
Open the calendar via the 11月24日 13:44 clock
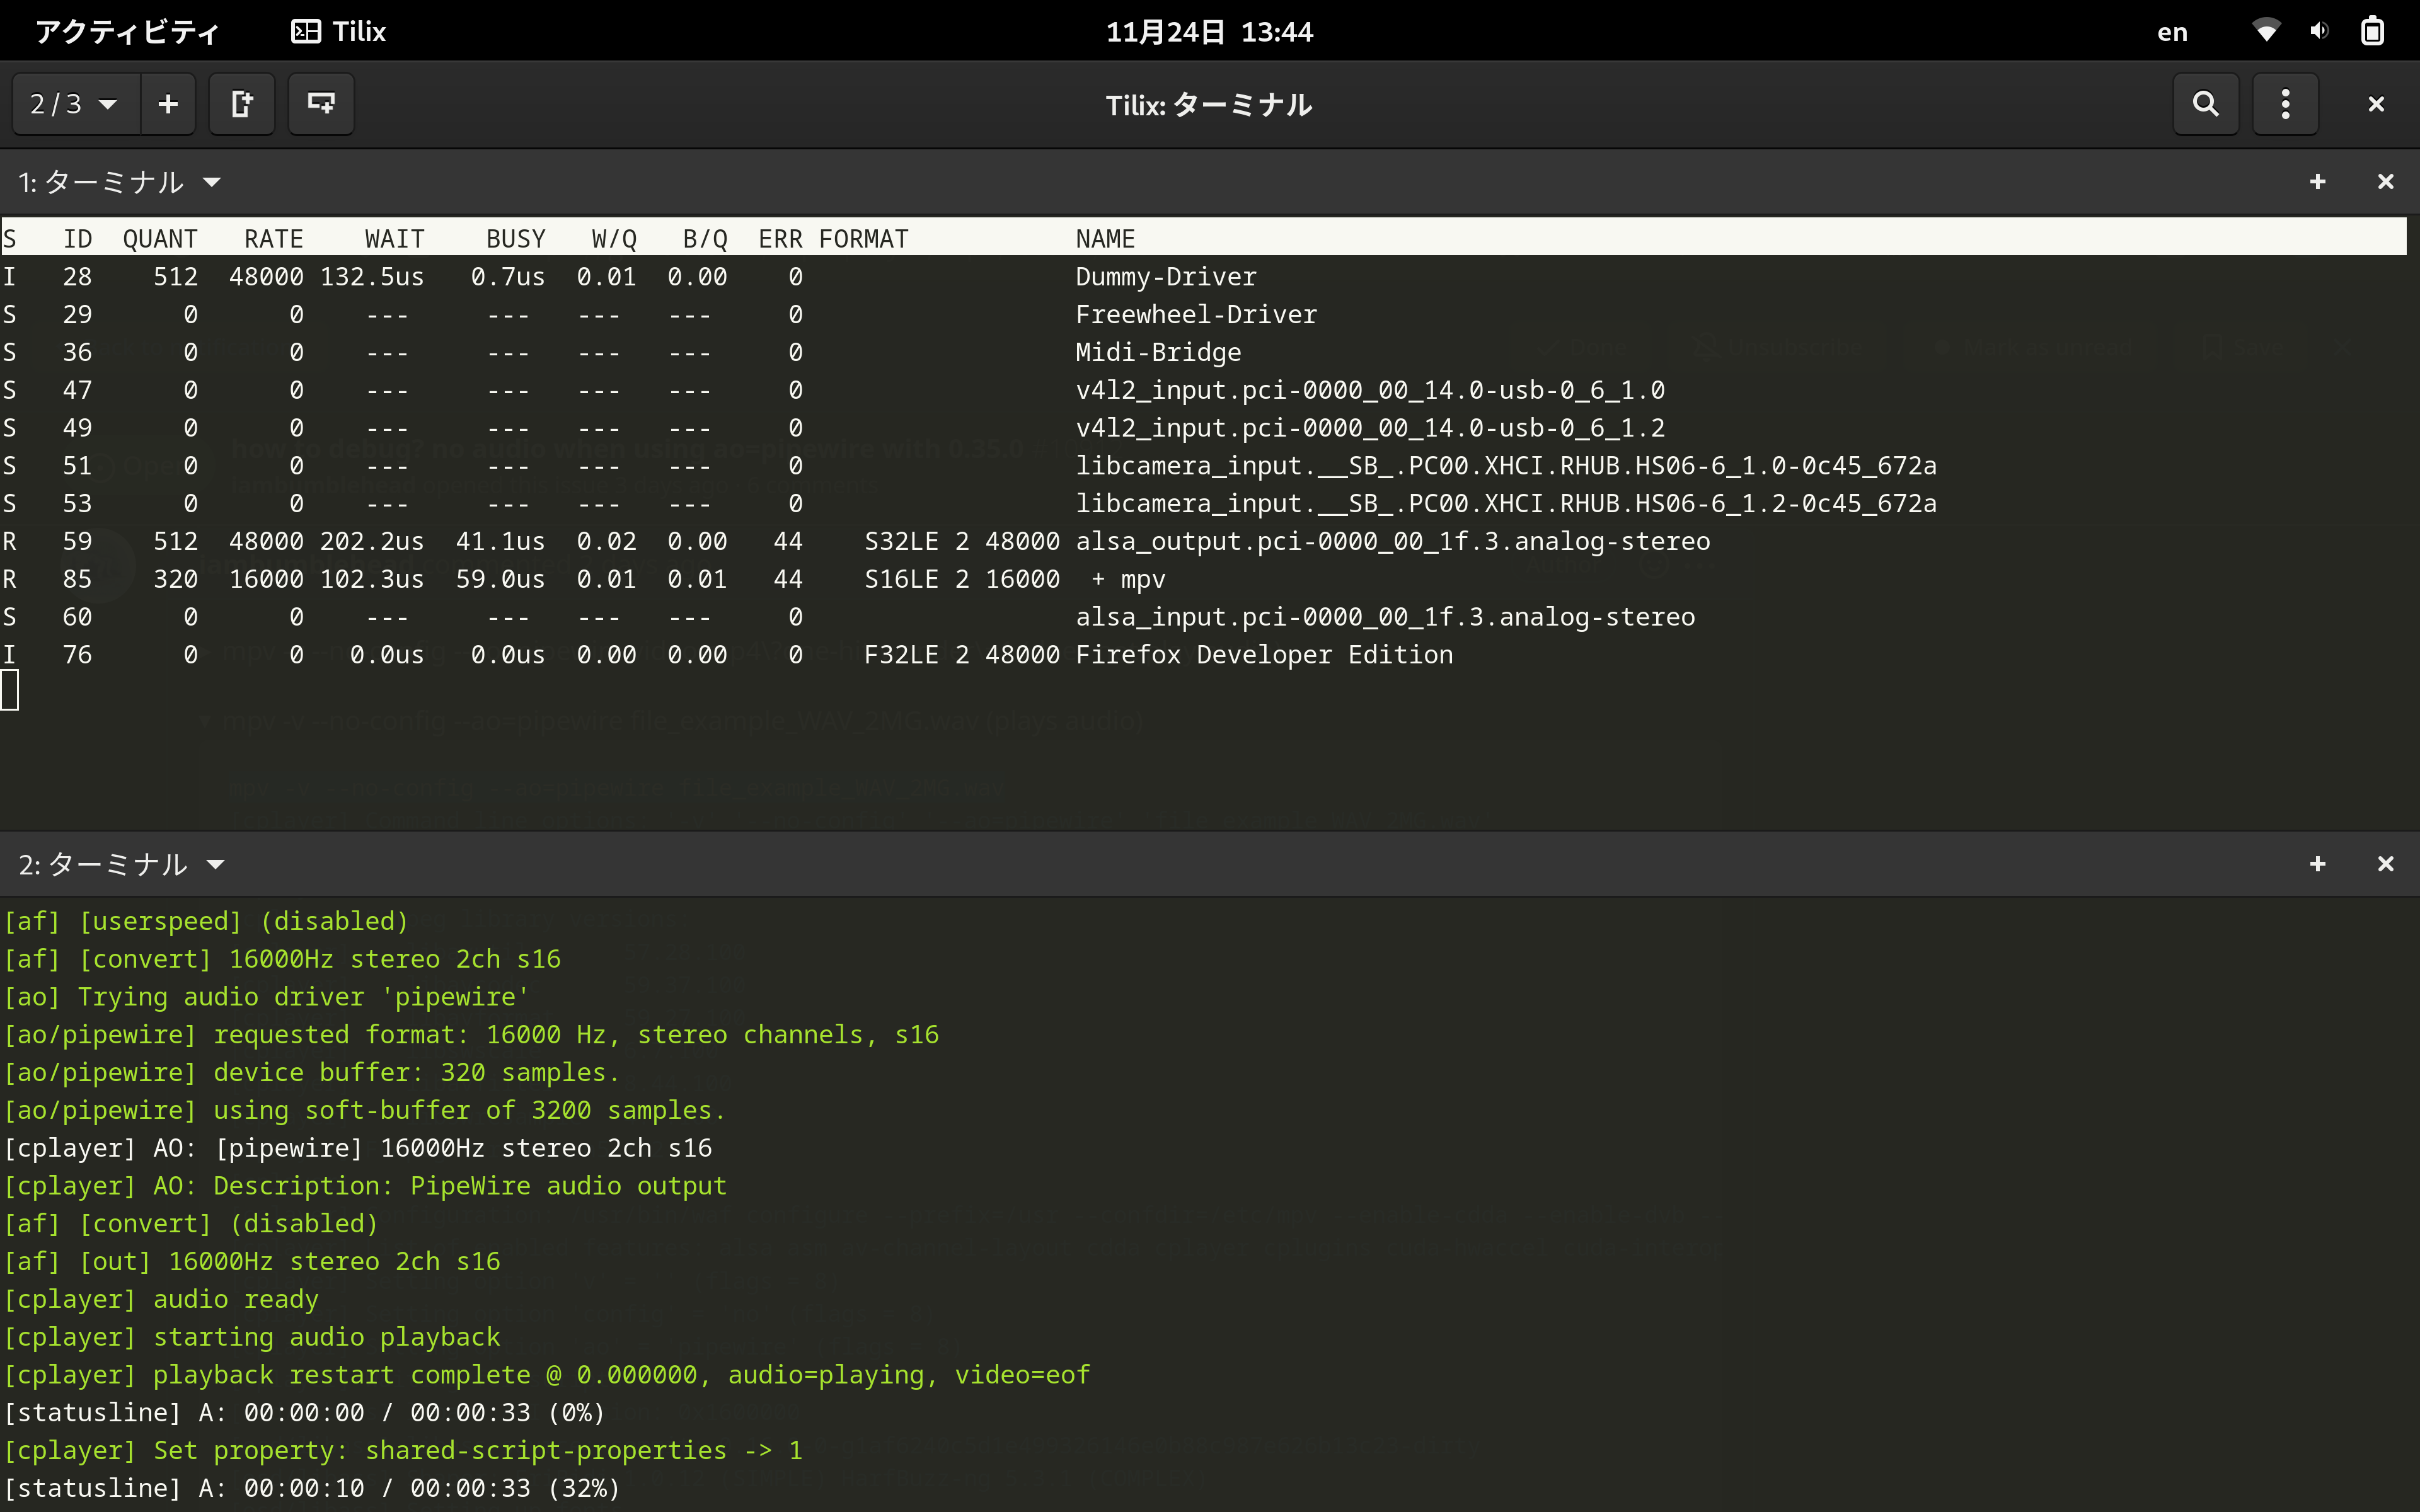(1209, 31)
